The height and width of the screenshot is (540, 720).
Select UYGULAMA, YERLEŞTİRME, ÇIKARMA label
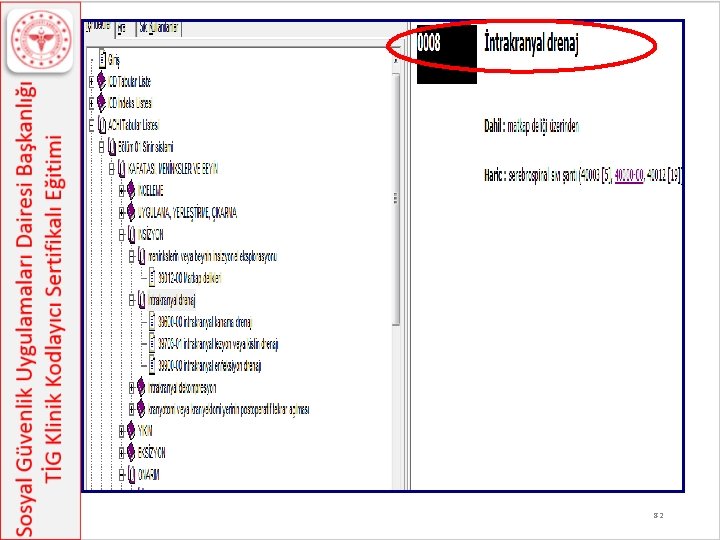point(187,213)
